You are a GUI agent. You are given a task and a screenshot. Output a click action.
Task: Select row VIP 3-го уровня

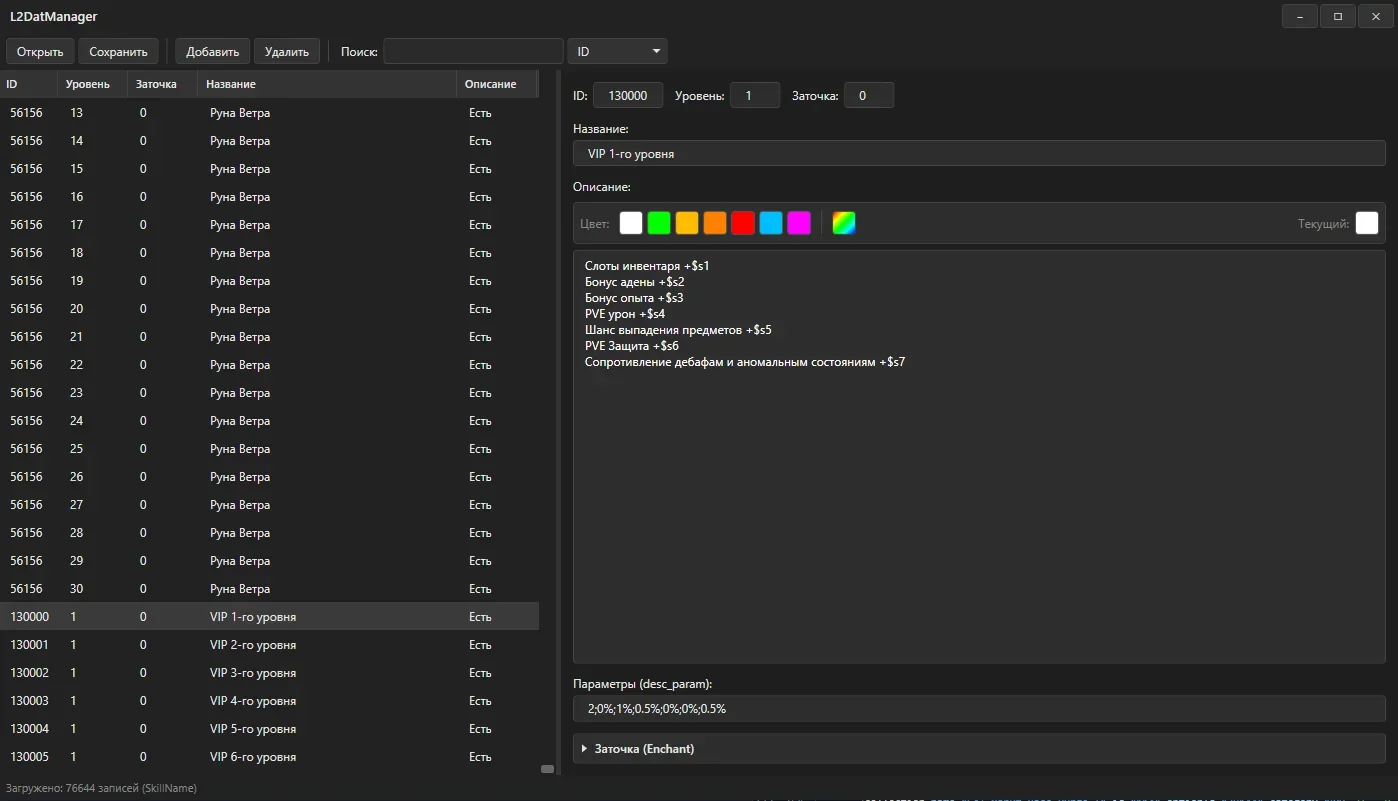(269, 672)
